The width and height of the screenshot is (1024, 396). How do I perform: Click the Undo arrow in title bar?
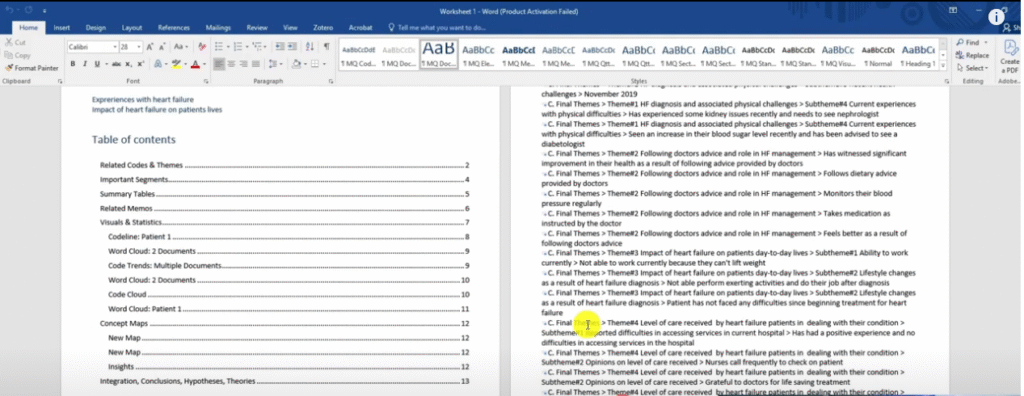tap(9, 11)
